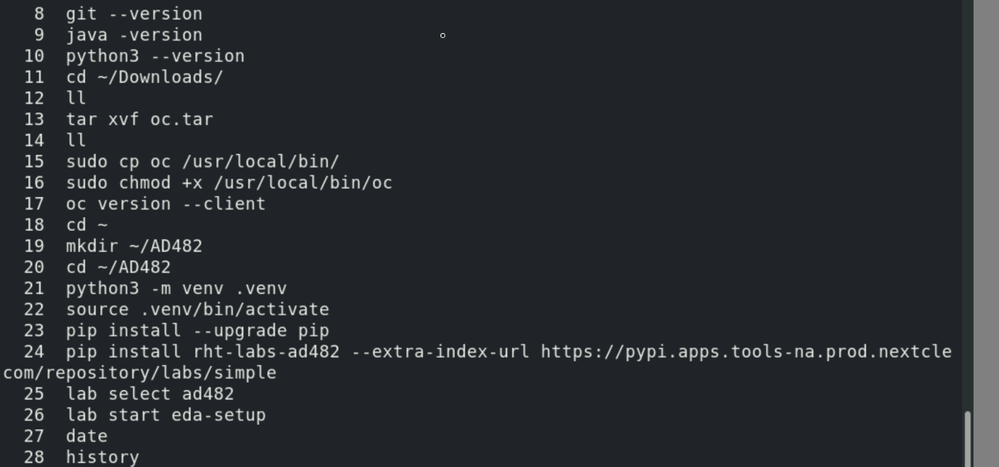The width and height of the screenshot is (999, 467).
Task: Click the 'mkdir ~/AD482' command
Action: pyautogui.click(x=134, y=246)
